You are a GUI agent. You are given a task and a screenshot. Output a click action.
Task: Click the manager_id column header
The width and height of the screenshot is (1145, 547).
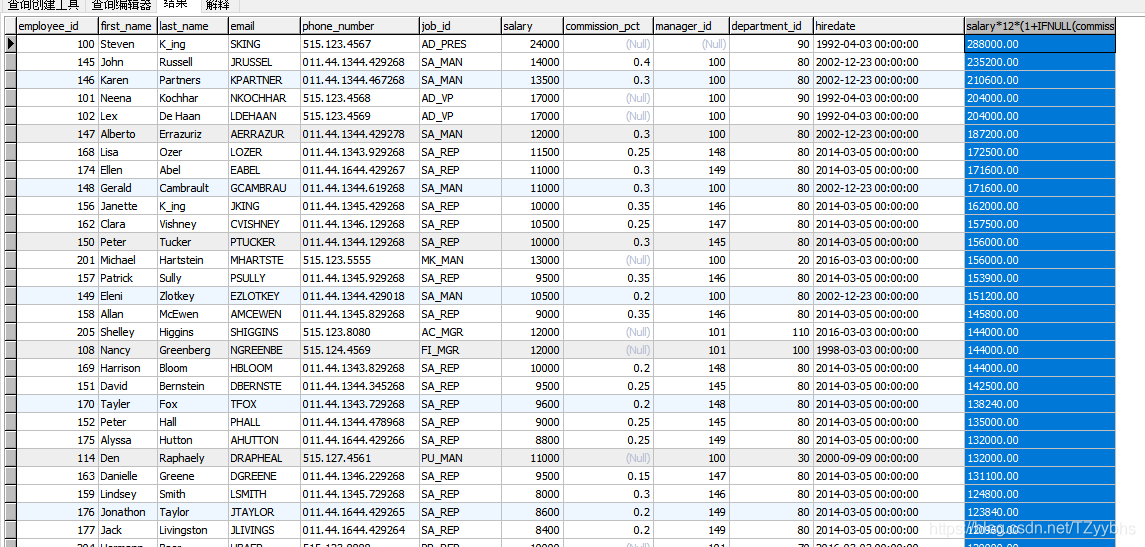(x=691, y=26)
